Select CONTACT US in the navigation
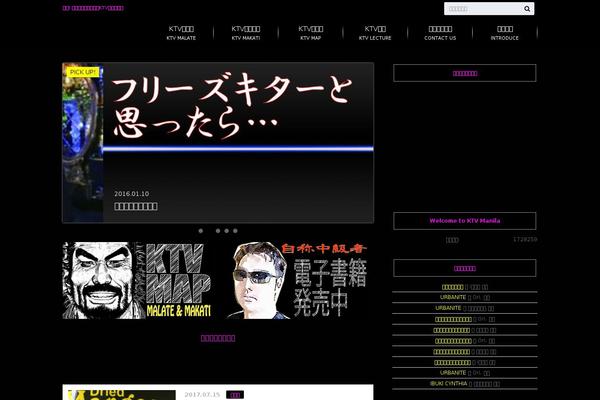This screenshot has height=400, width=600. coord(440,33)
